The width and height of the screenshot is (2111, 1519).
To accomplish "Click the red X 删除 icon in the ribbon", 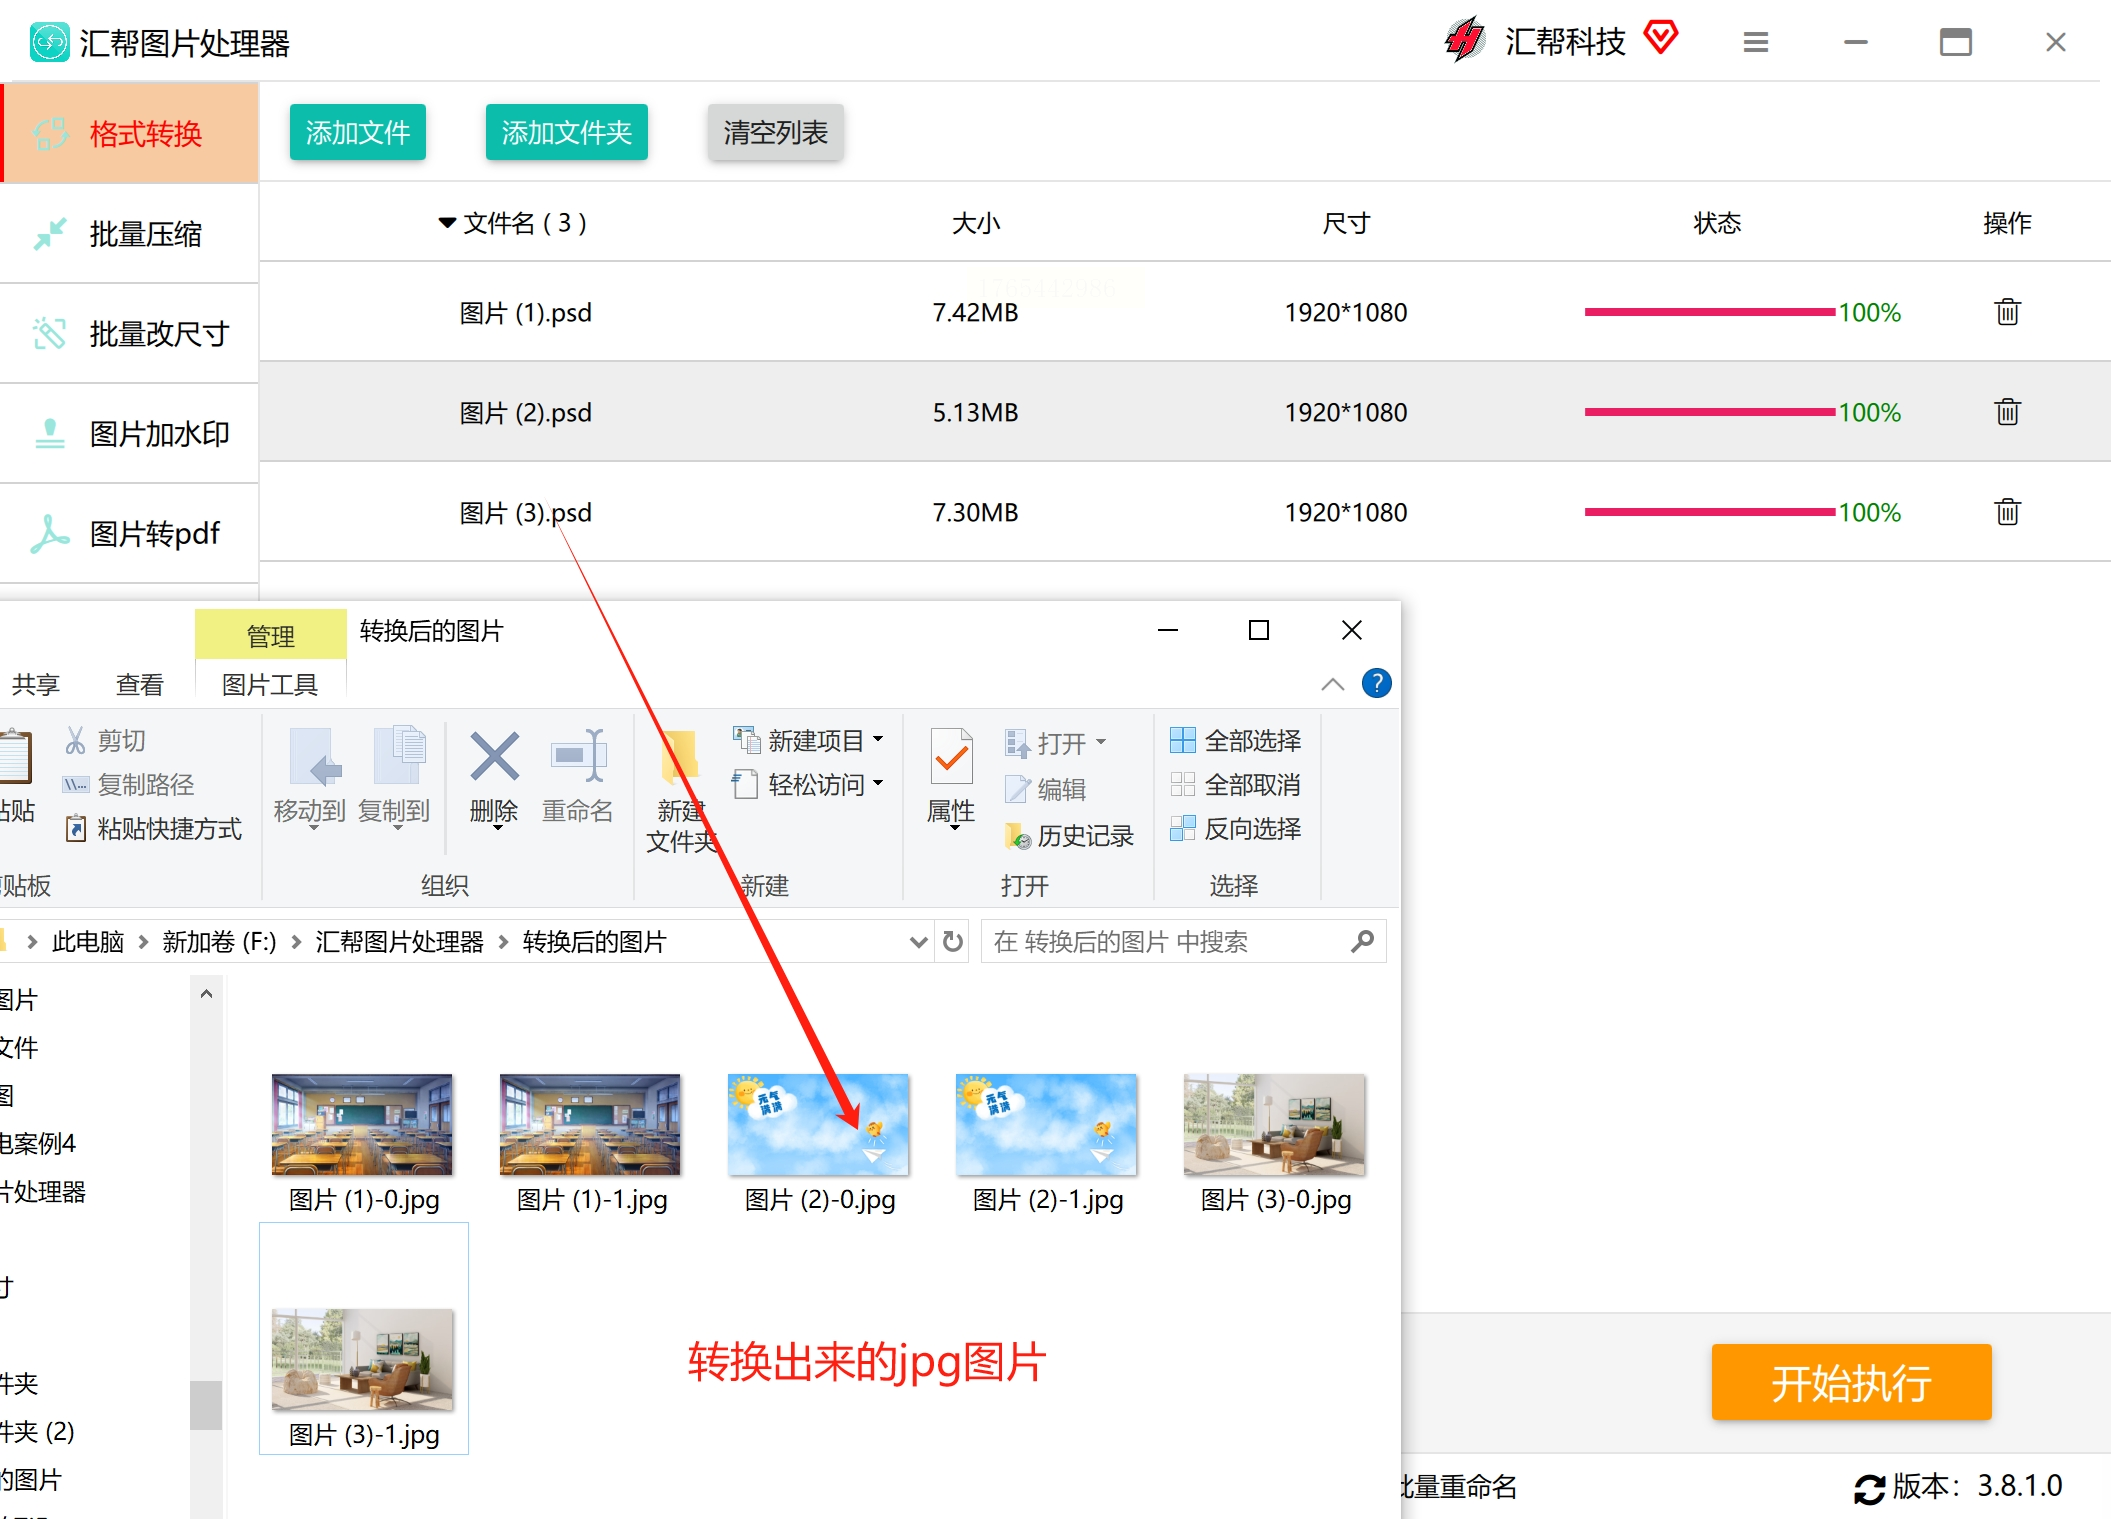I will (x=494, y=758).
